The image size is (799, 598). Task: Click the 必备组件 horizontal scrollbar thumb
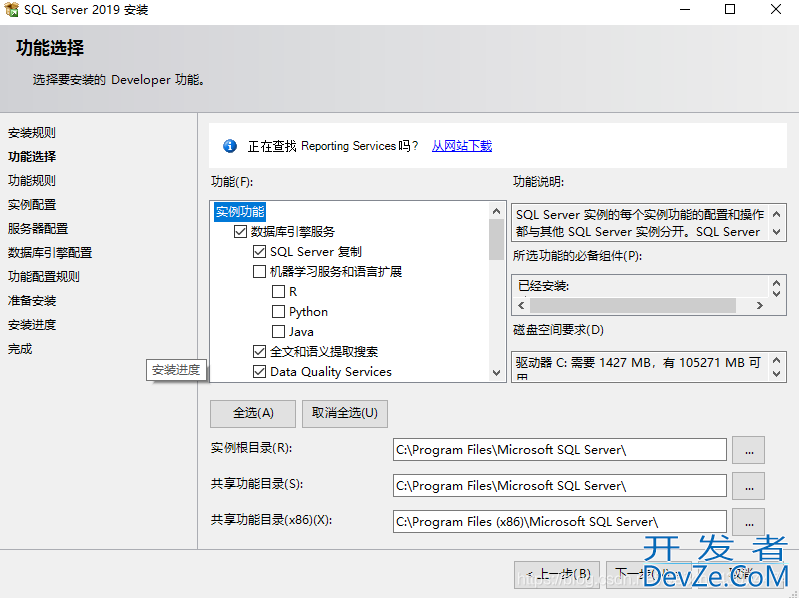coord(633,305)
